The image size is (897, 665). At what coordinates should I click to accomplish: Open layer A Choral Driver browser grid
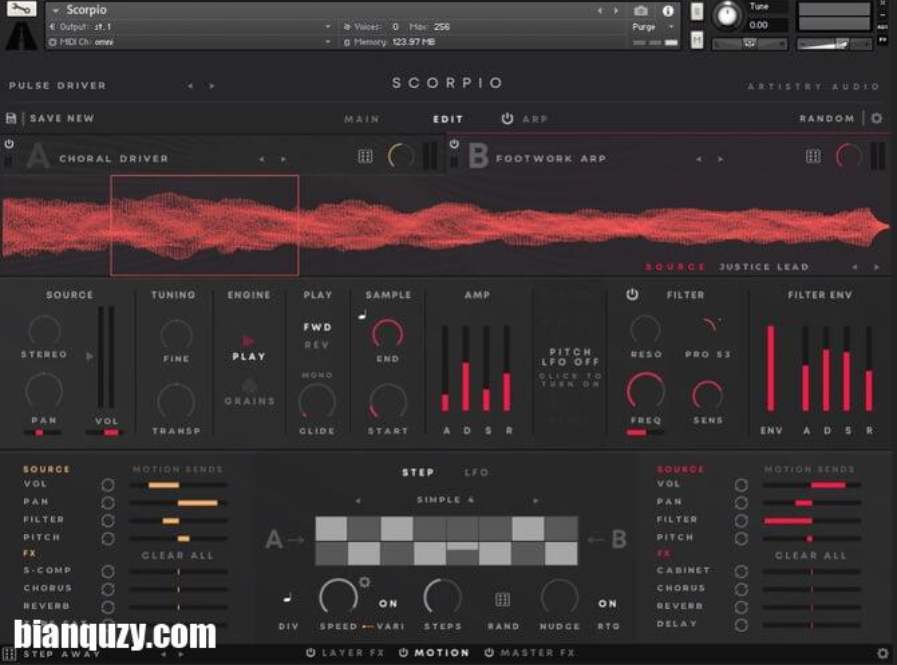click(365, 156)
